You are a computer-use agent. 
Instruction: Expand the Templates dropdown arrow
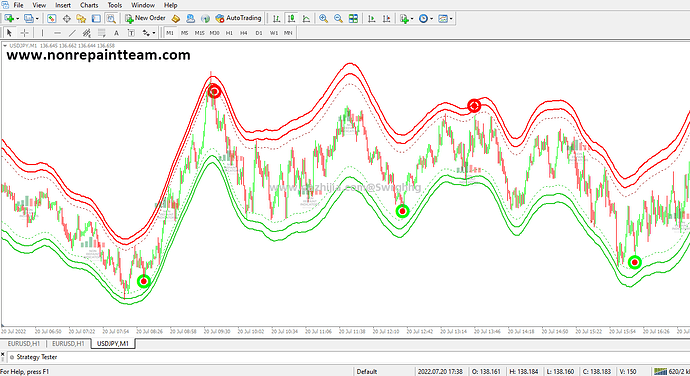coord(451,19)
